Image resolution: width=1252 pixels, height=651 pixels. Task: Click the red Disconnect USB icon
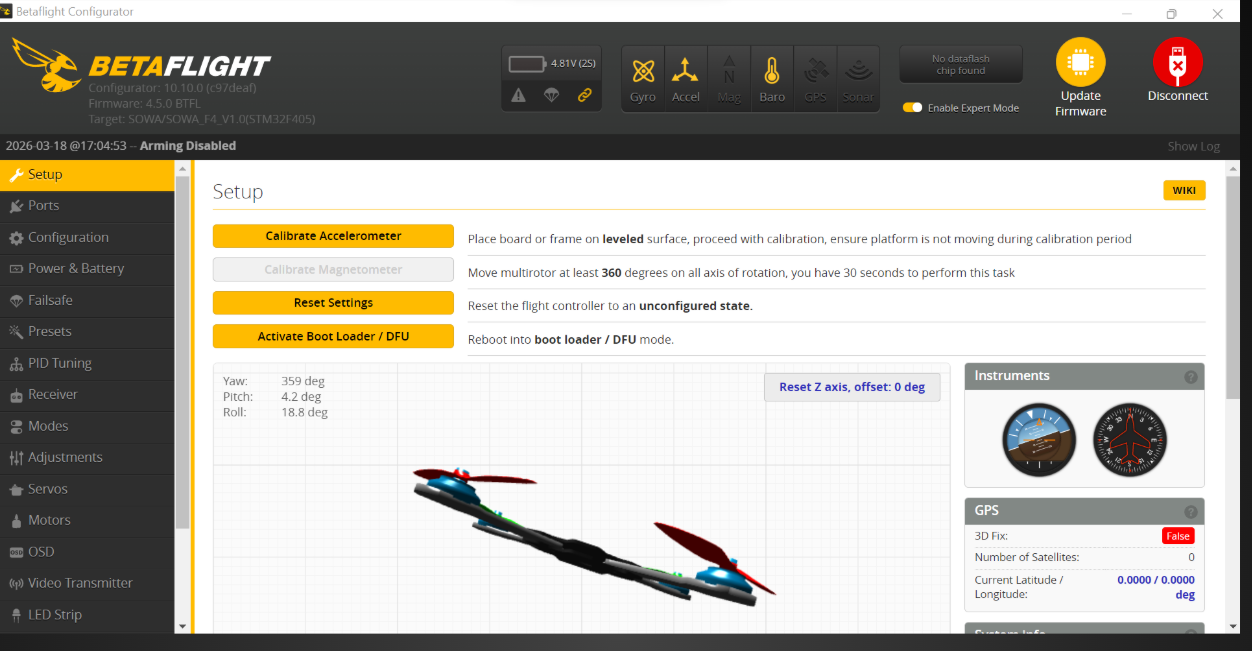tap(1177, 63)
